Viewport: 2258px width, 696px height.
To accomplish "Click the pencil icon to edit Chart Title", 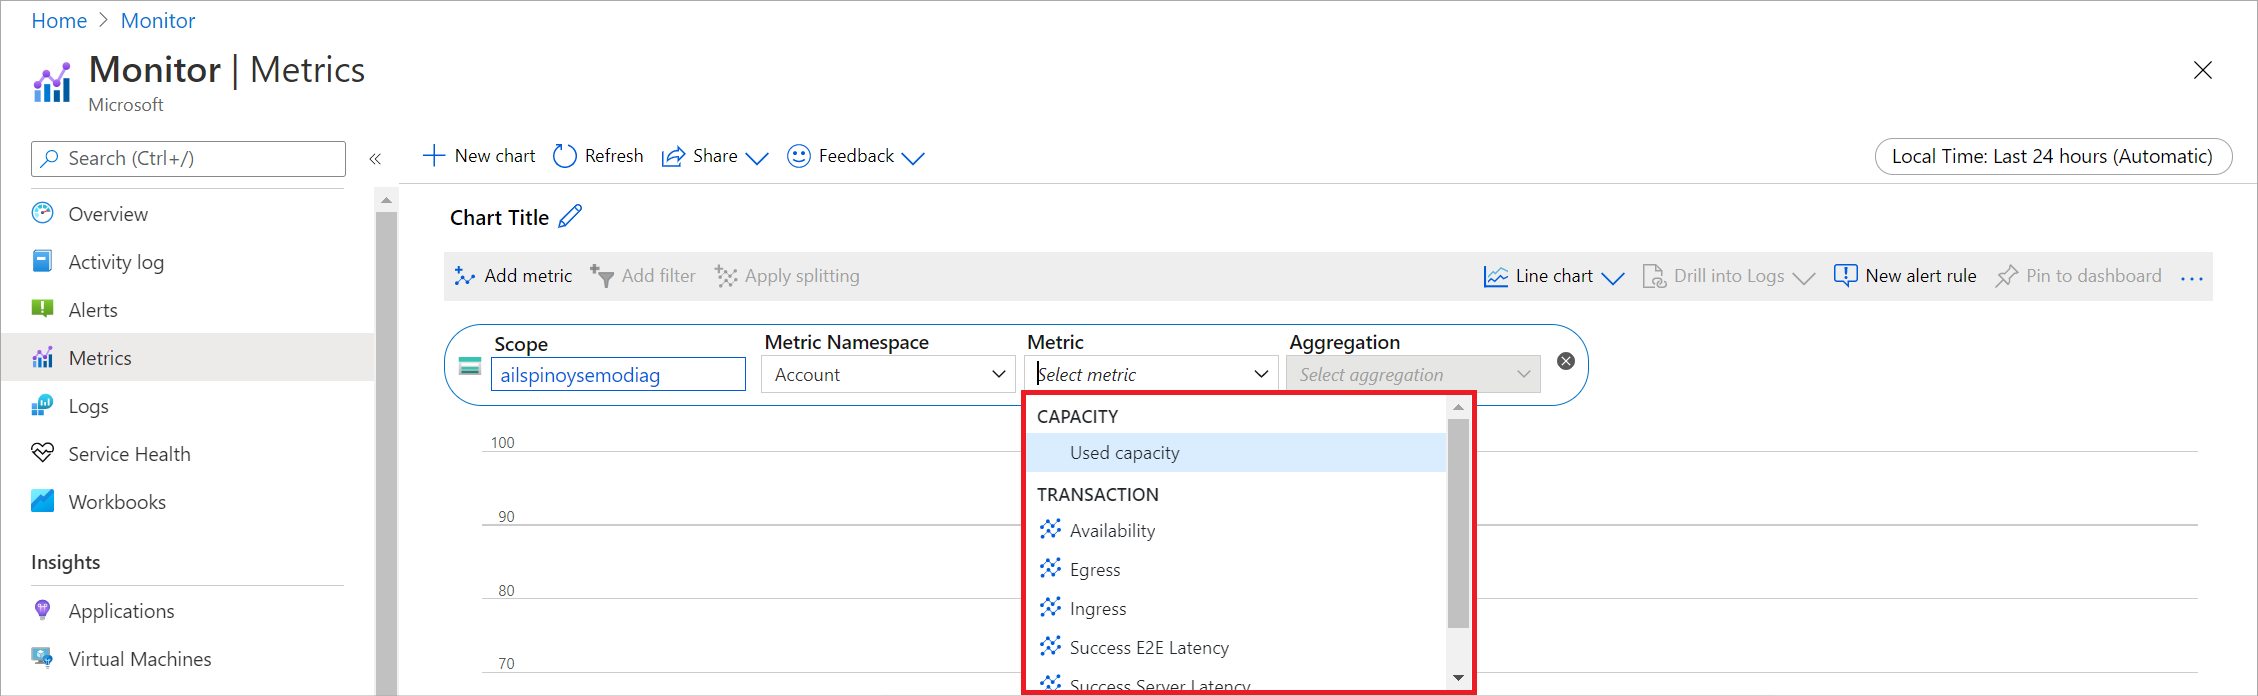I will pos(570,217).
